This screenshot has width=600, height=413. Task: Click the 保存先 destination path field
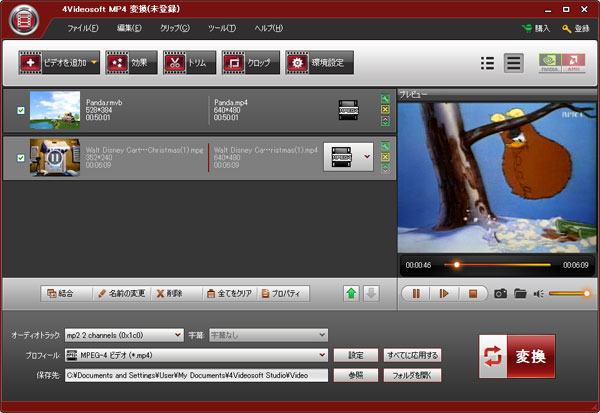coord(196,375)
